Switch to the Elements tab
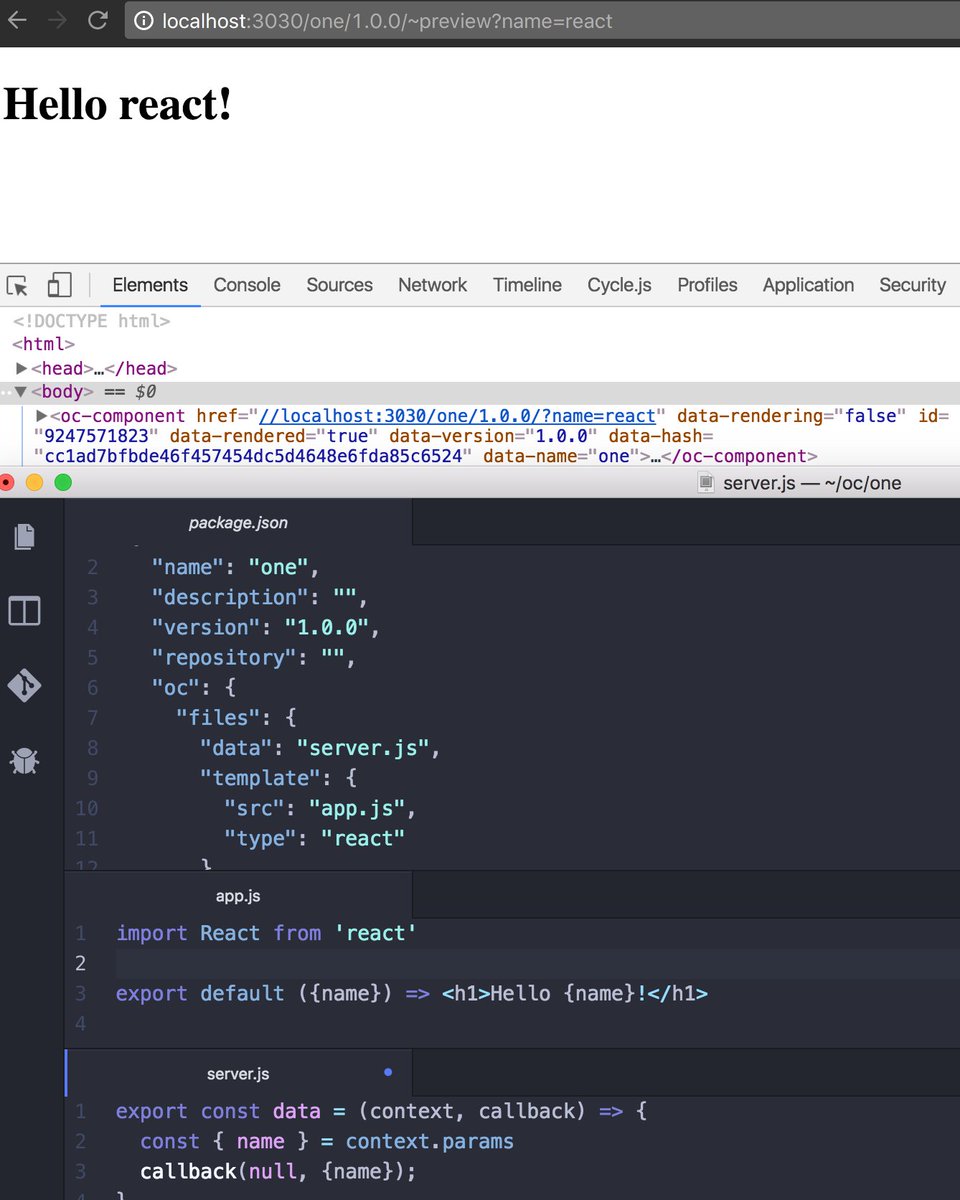The image size is (960, 1200). (150, 285)
